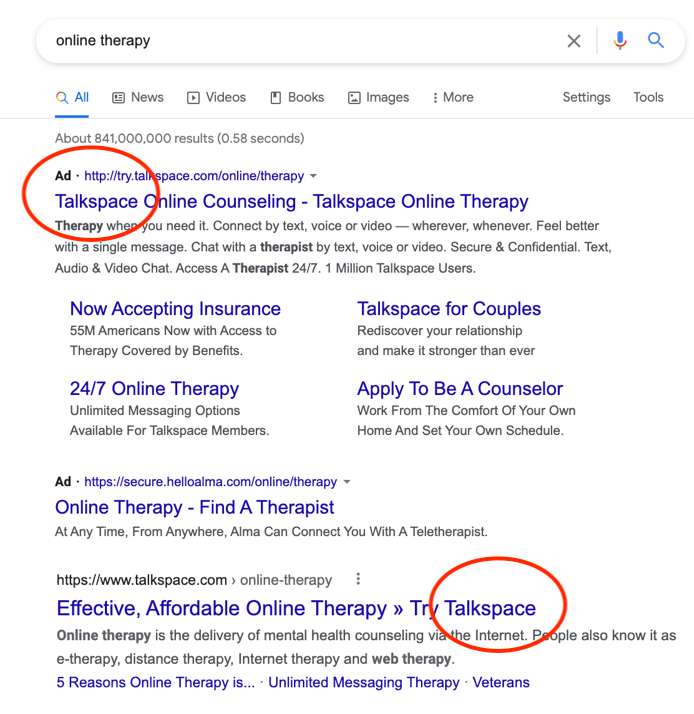Screen dimensions: 694x714
Task: Expand the dropdown arrow after try.talkspace.com URL
Action: pyautogui.click(x=313, y=176)
